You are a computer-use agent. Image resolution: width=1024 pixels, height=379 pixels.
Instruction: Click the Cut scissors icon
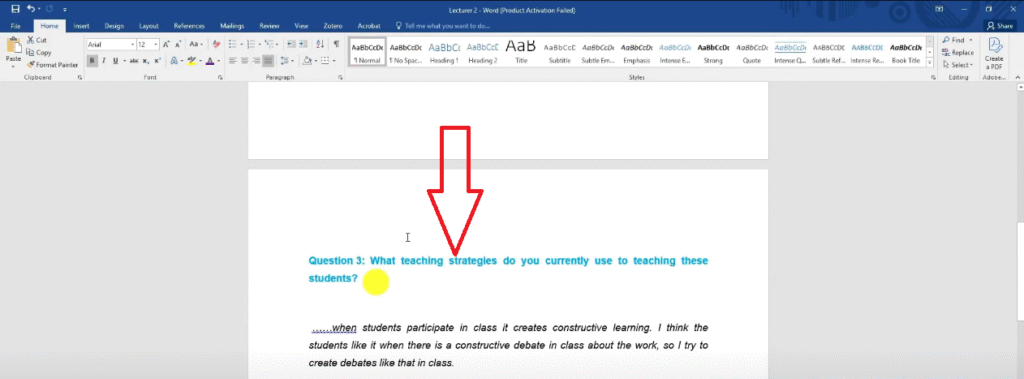pyautogui.click(x=31, y=41)
